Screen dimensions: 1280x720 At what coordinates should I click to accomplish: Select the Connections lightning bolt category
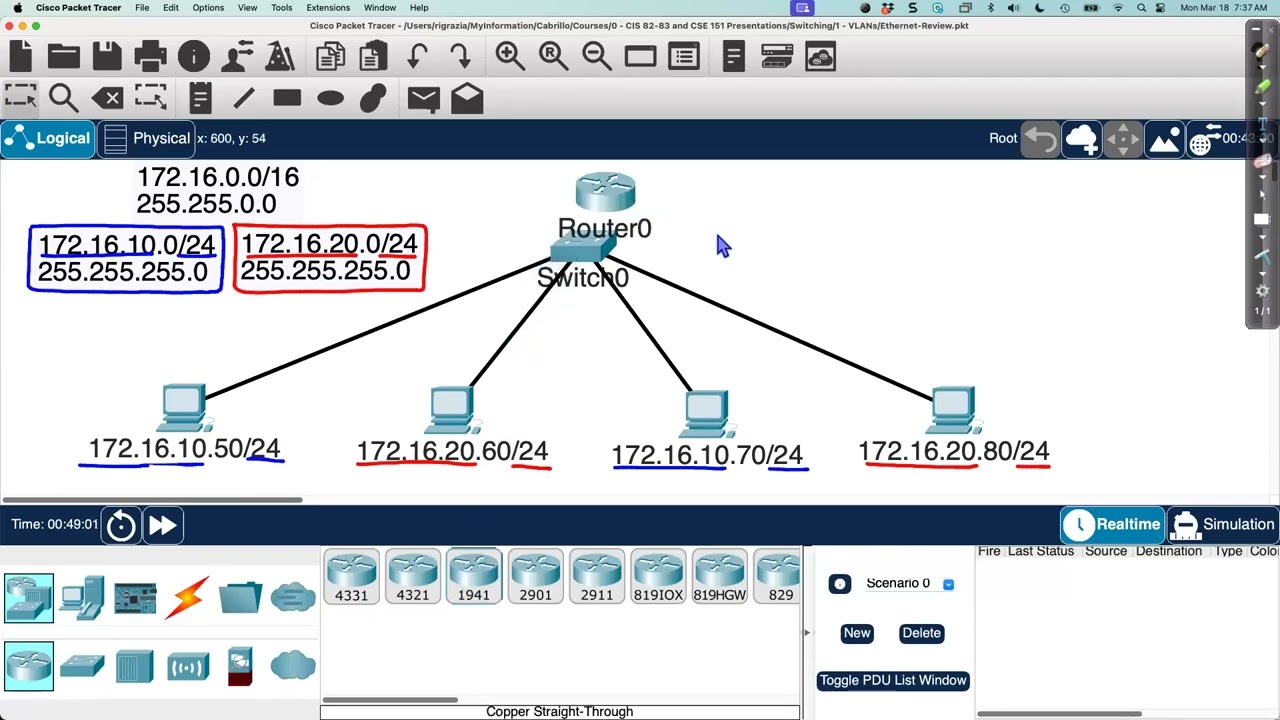pos(187,597)
